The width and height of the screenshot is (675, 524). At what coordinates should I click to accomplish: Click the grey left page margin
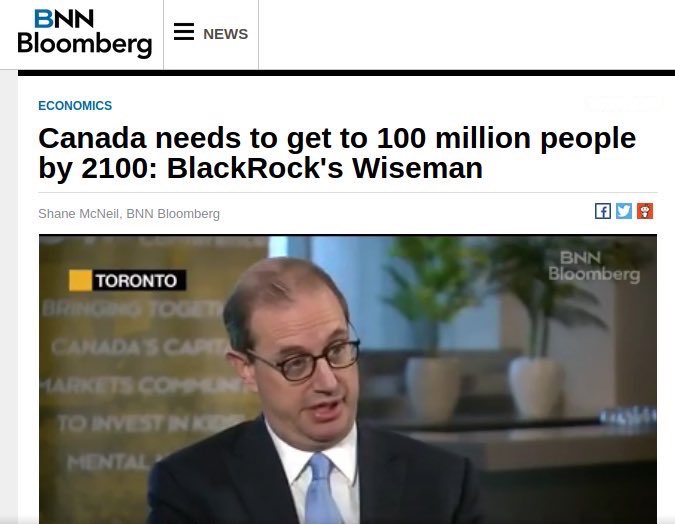pyautogui.click(x=9, y=297)
